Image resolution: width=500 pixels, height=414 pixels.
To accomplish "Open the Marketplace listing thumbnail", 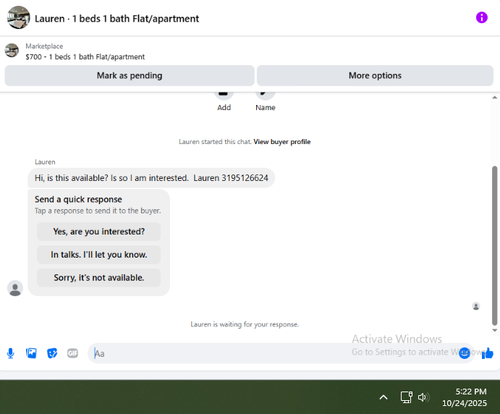I will point(12,50).
